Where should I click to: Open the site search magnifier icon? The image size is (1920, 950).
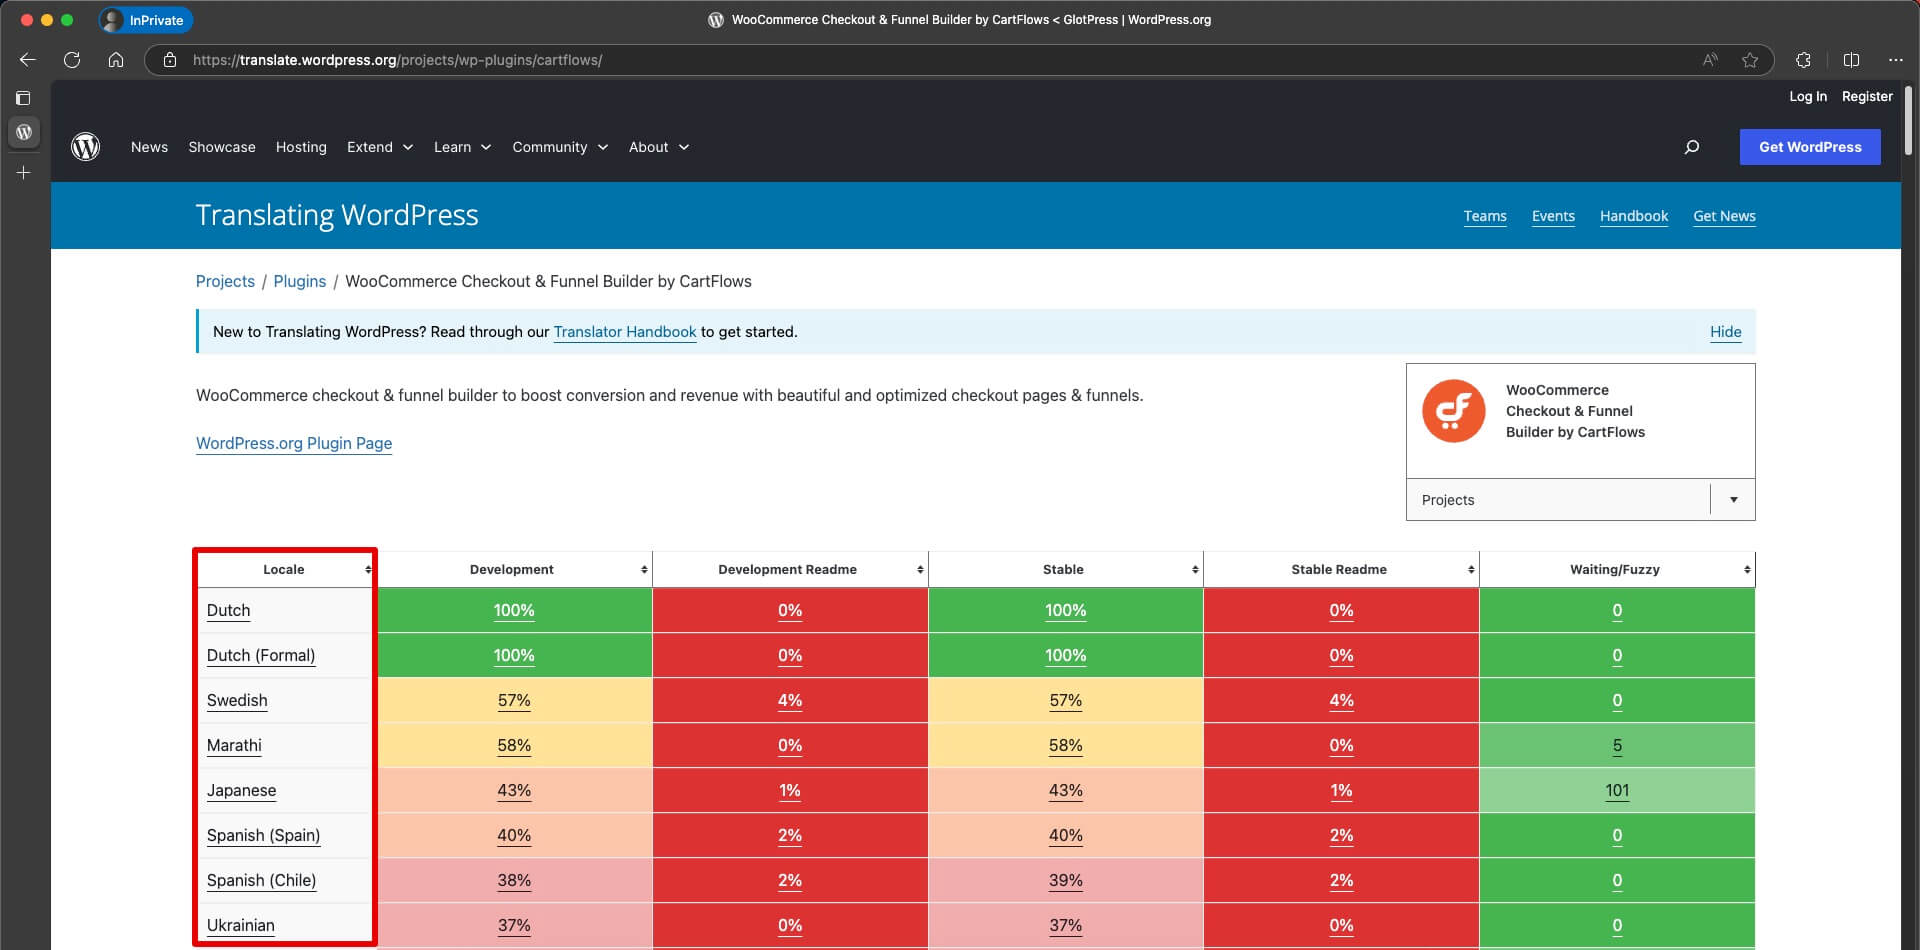[1692, 147]
